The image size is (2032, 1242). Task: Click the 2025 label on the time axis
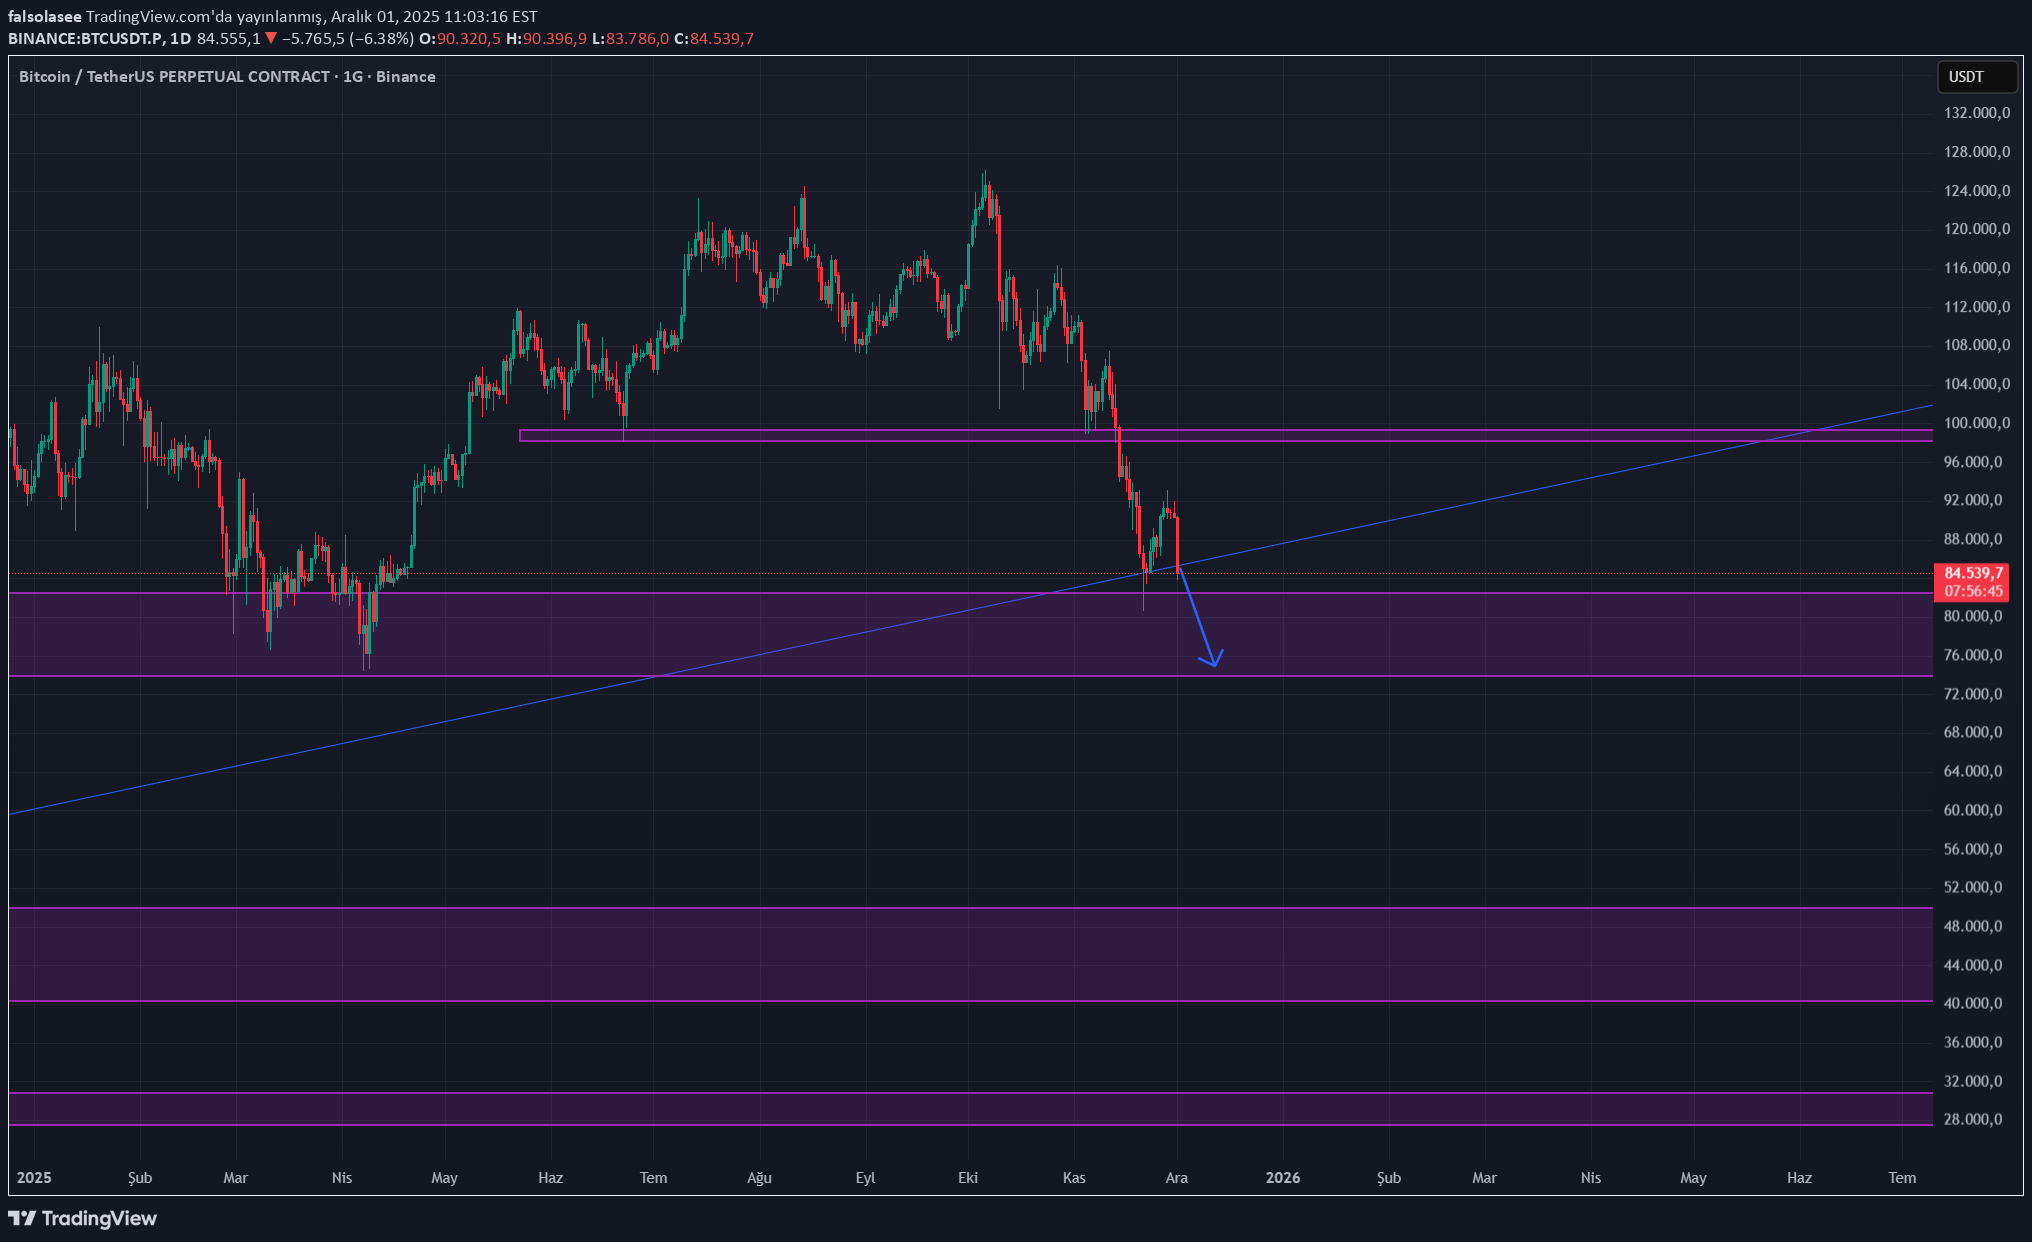point(34,1177)
